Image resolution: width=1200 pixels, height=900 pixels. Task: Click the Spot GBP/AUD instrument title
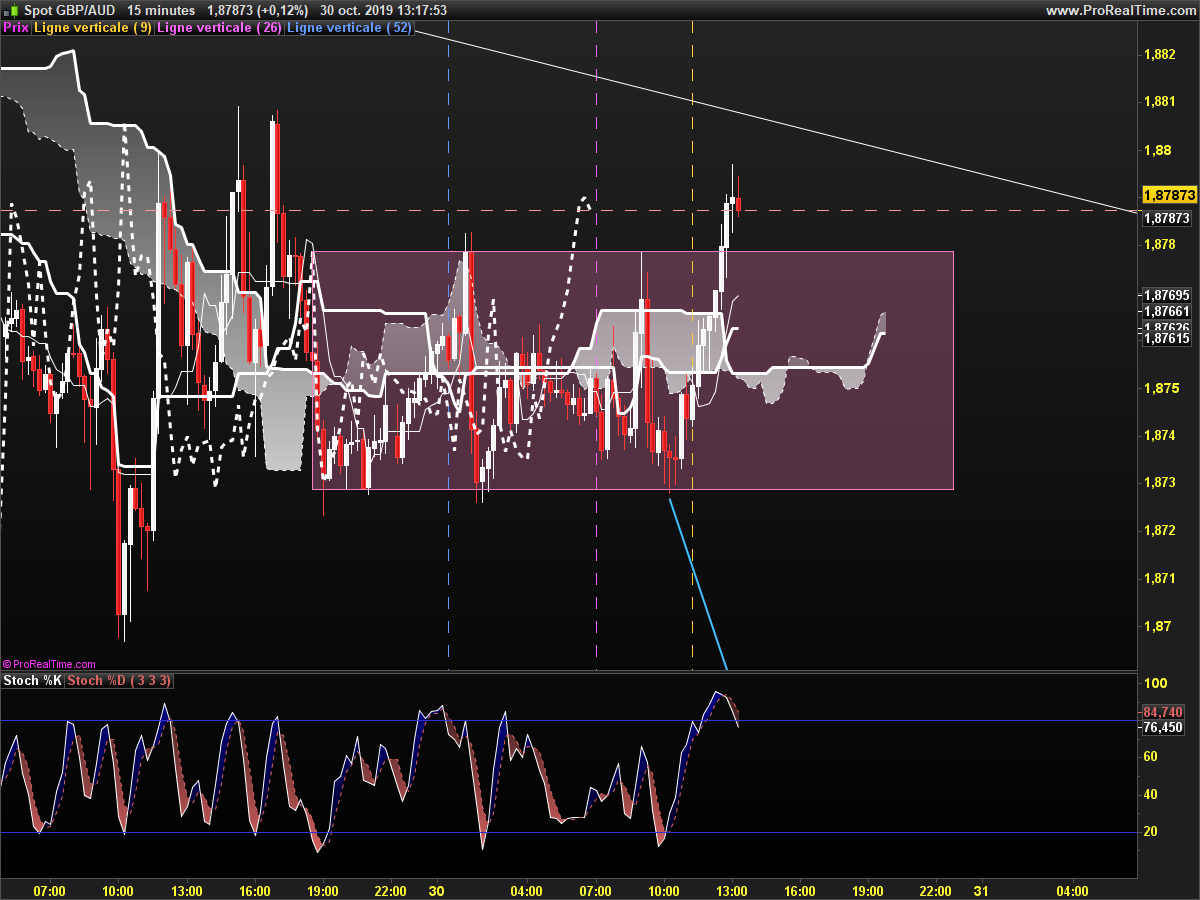[70, 10]
